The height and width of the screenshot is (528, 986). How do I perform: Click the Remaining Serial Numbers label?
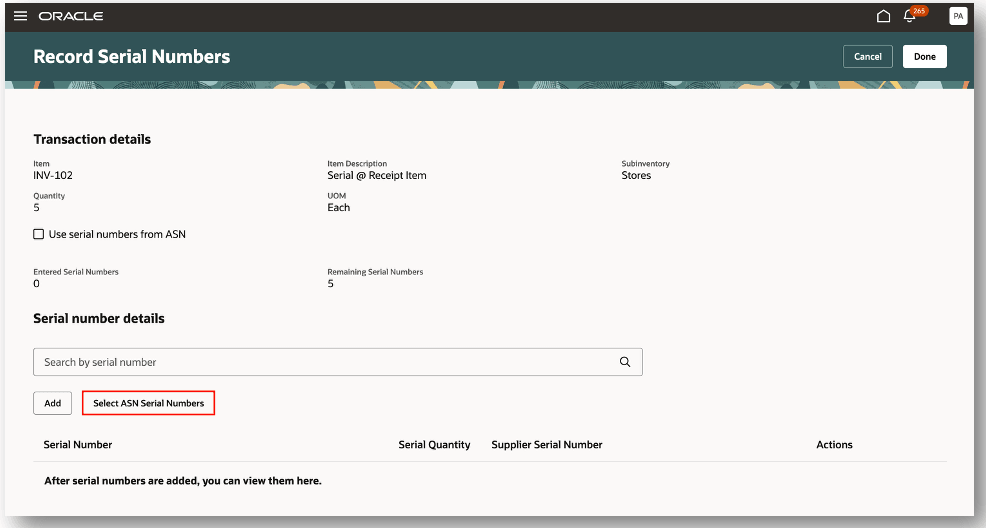point(375,272)
